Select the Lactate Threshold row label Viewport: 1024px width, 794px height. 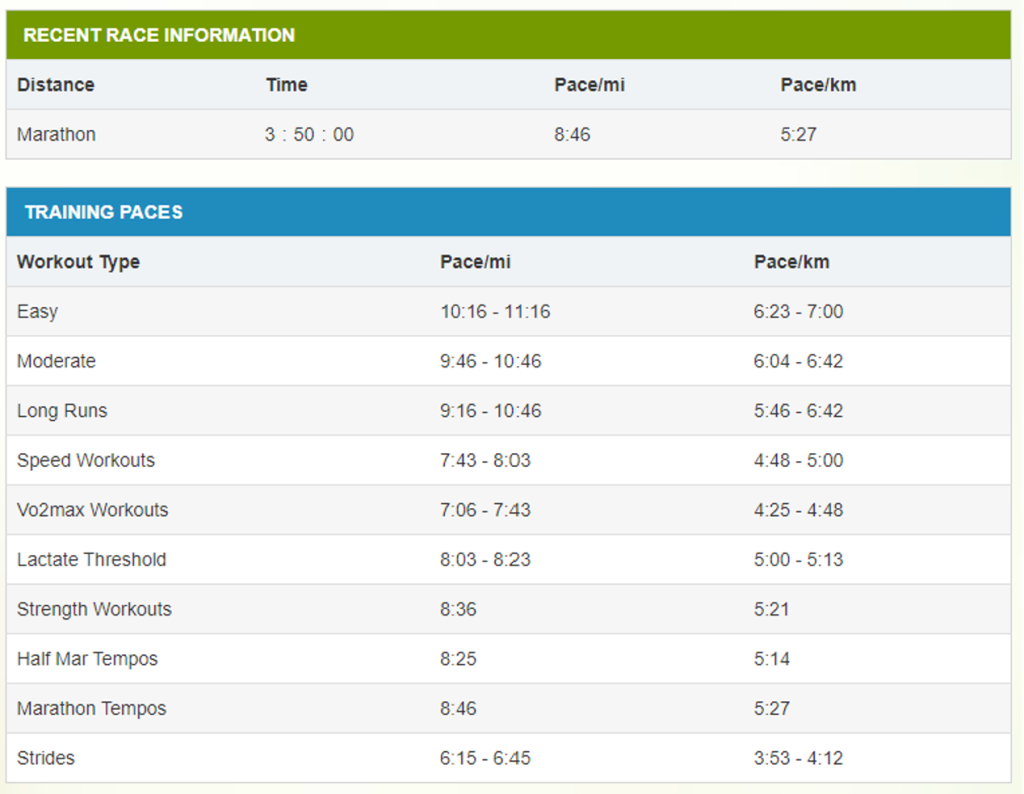92,559
